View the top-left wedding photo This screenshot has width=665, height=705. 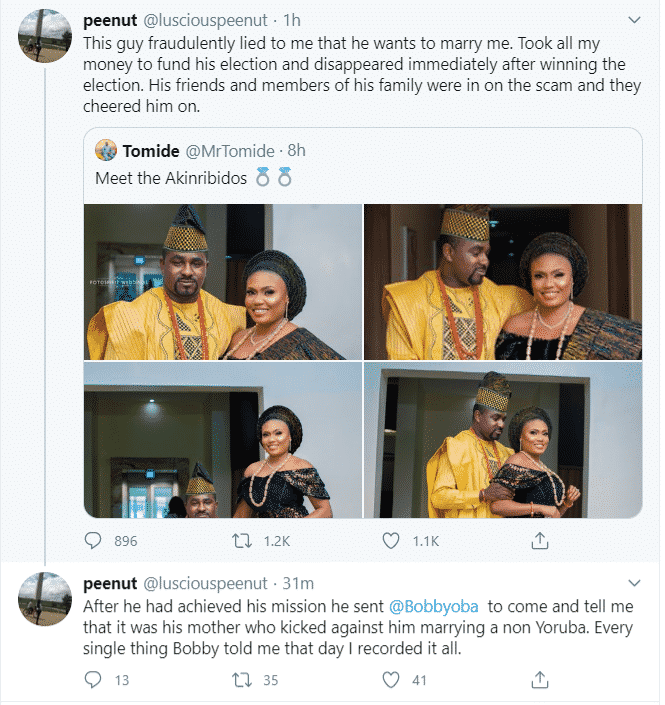click(x=222, y=281)
